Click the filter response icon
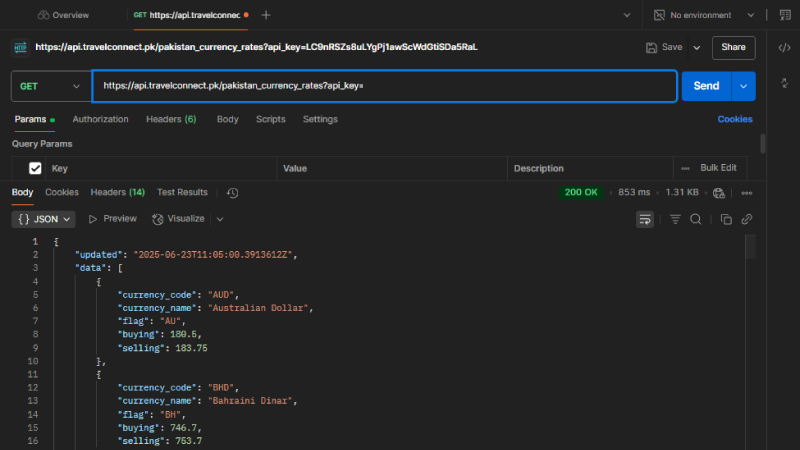Screen dimensions: 800x450 click(675, 219)
